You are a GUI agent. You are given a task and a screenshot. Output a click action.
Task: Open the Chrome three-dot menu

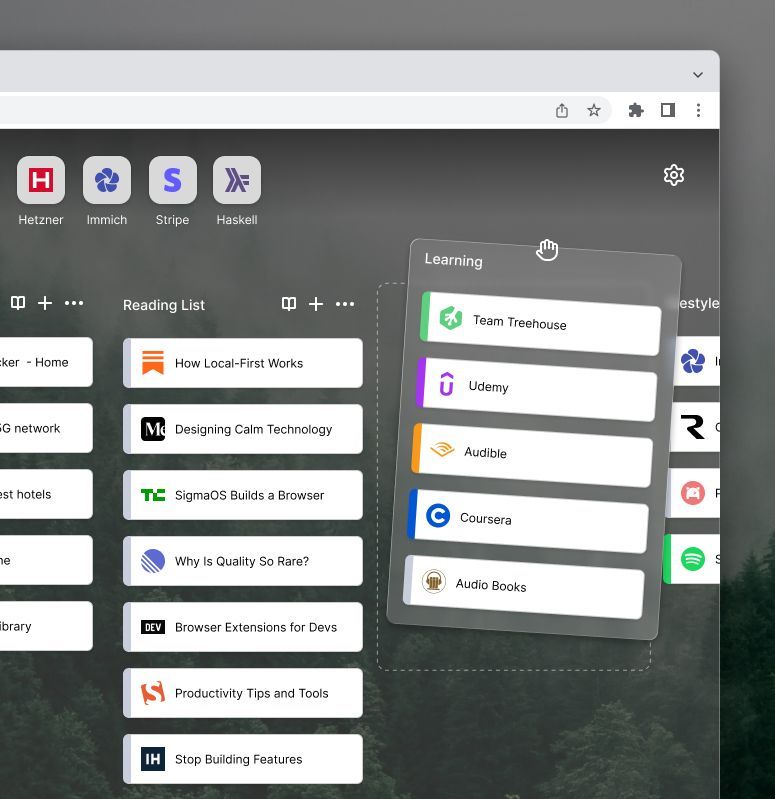[698, 110]
